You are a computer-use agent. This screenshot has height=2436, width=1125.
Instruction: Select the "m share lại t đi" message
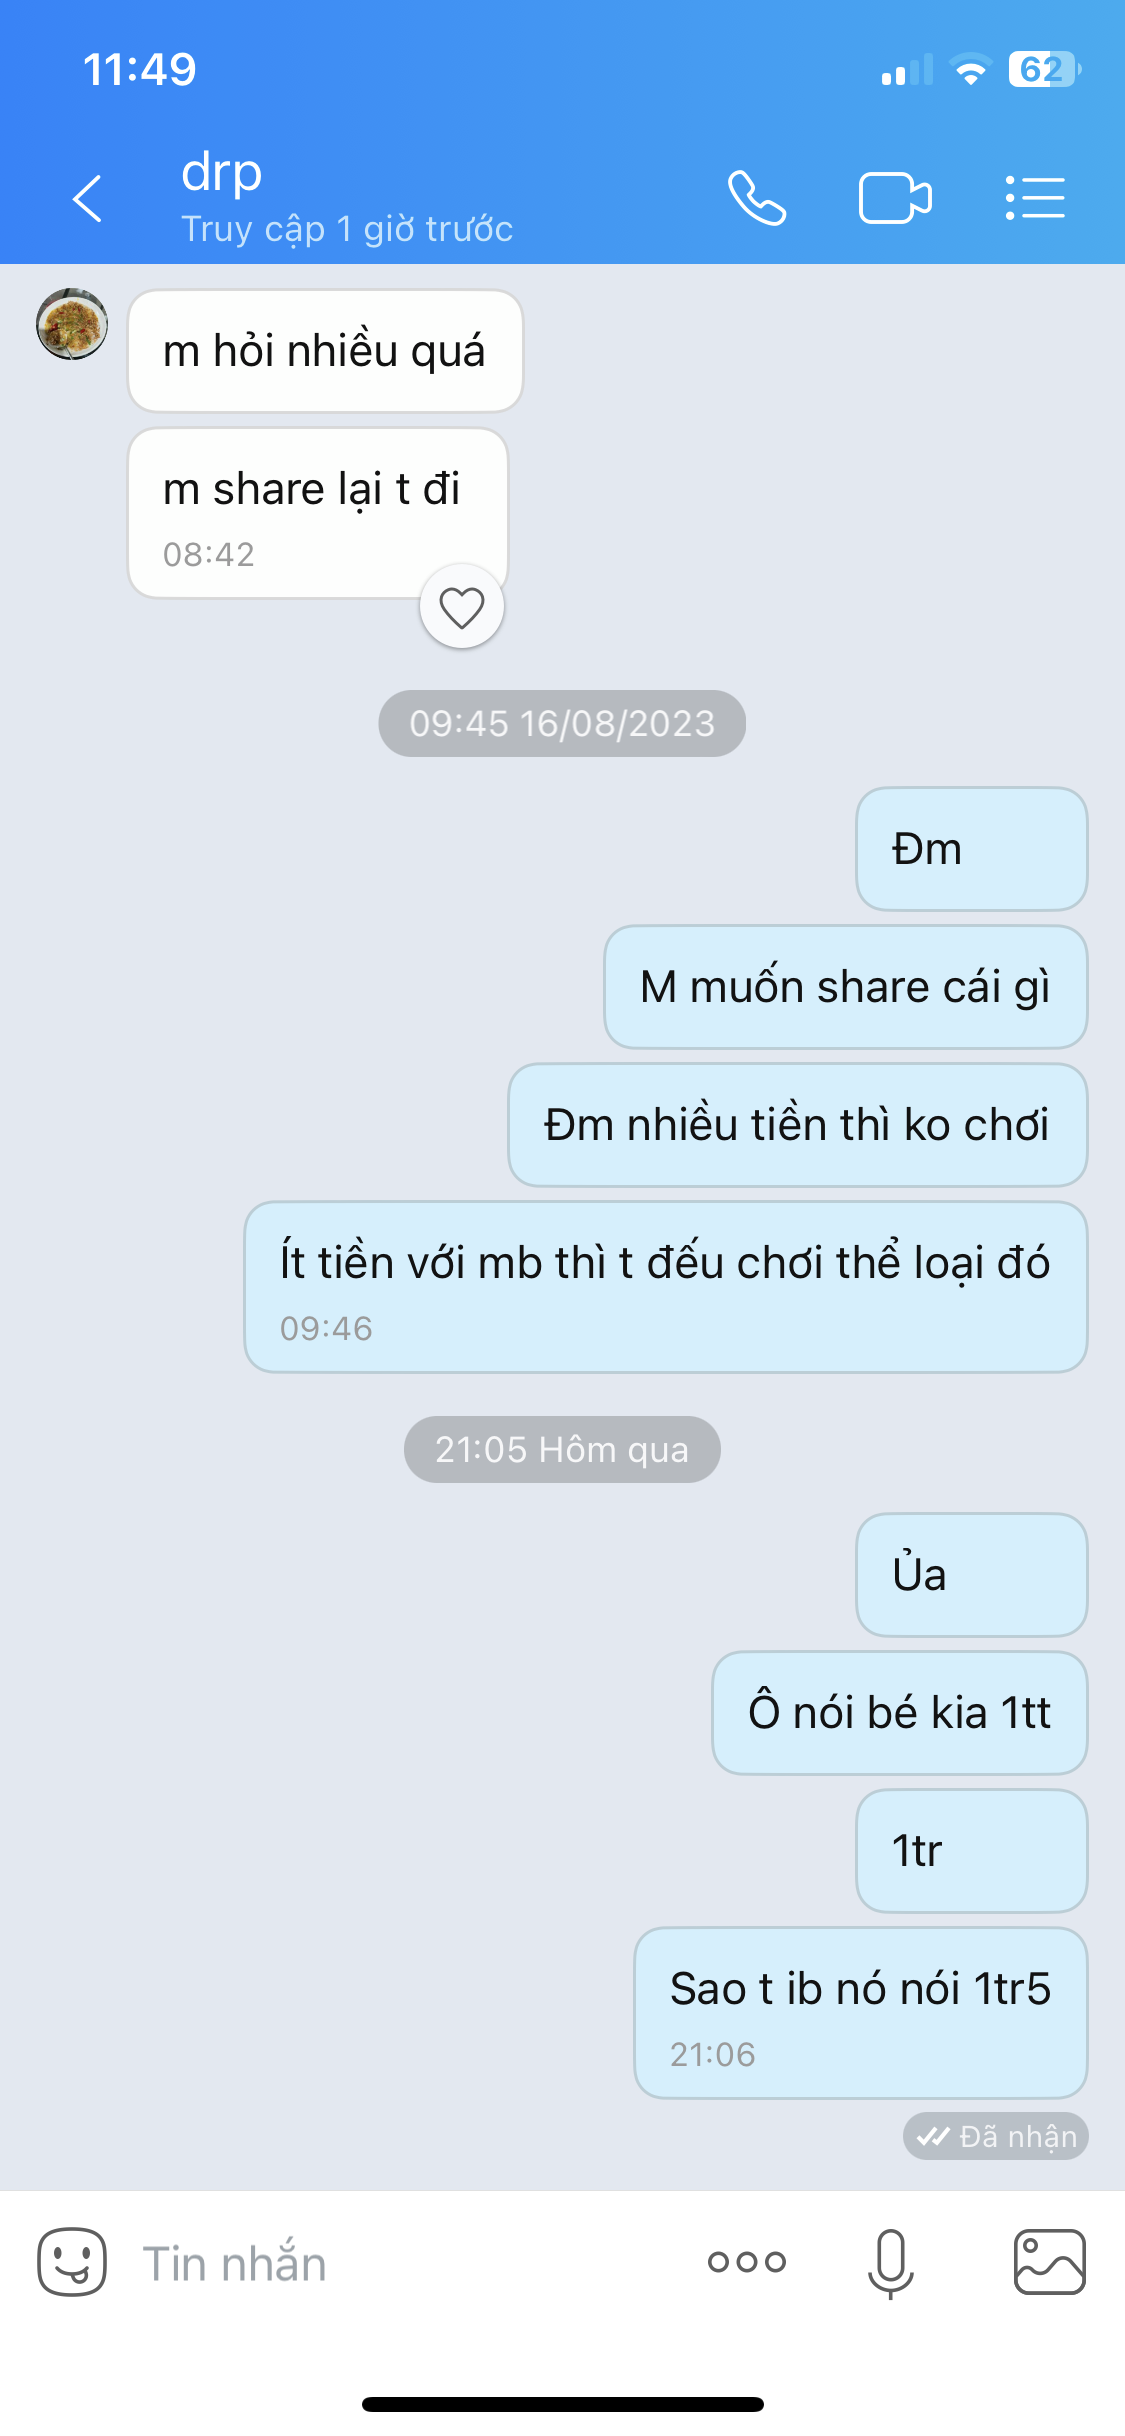pyautogui.click(x=318, y=513)
